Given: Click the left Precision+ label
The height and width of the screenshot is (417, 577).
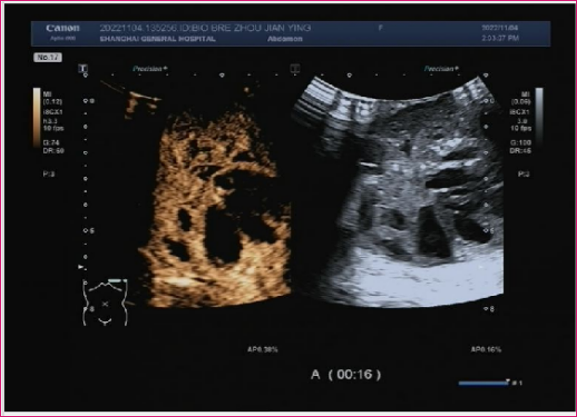Looking at the screenshot, I should 150,68.
